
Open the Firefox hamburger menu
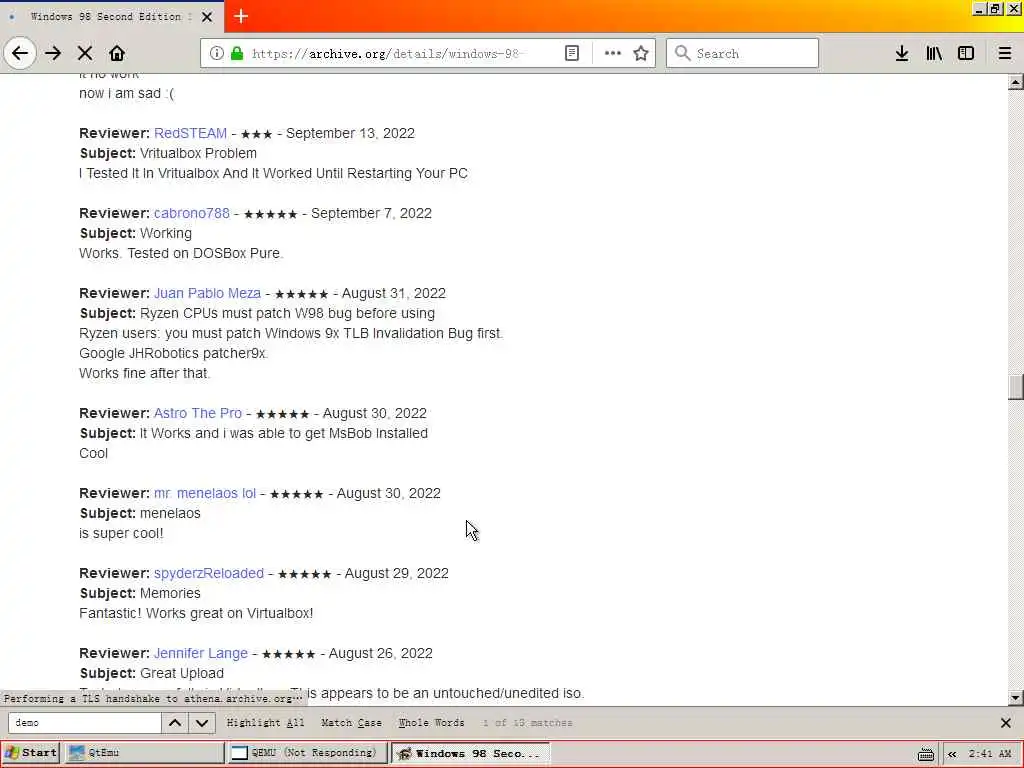coord(1005,53)
